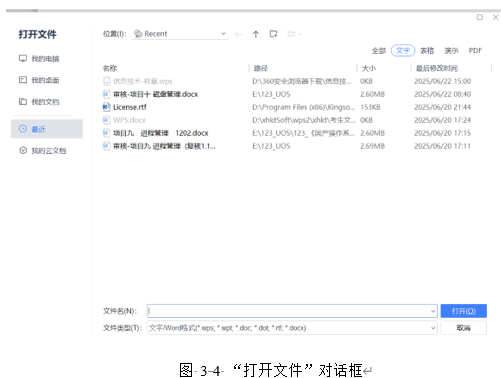501x378 pixels.
Task: Open My Cloud Documents (我的云文档)
Action: point(42,151)
